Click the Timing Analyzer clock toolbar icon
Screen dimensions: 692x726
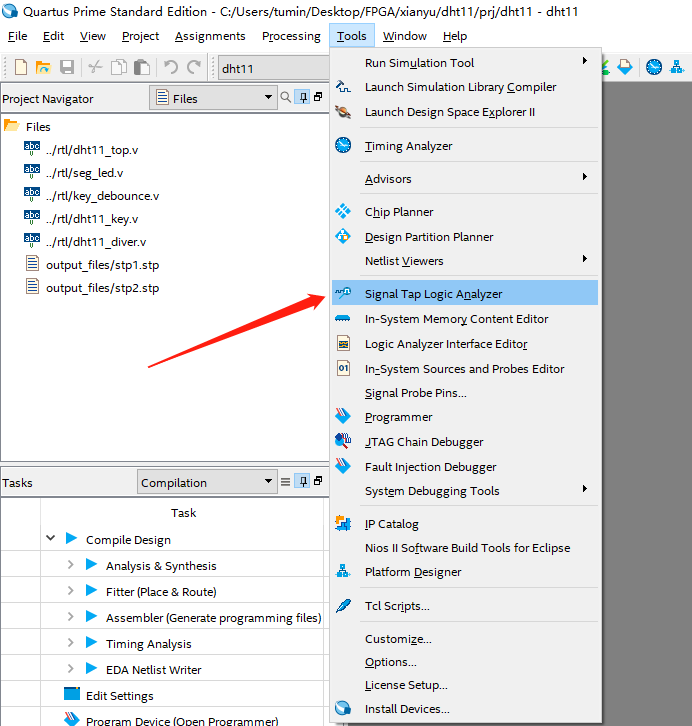click(654, 67)
